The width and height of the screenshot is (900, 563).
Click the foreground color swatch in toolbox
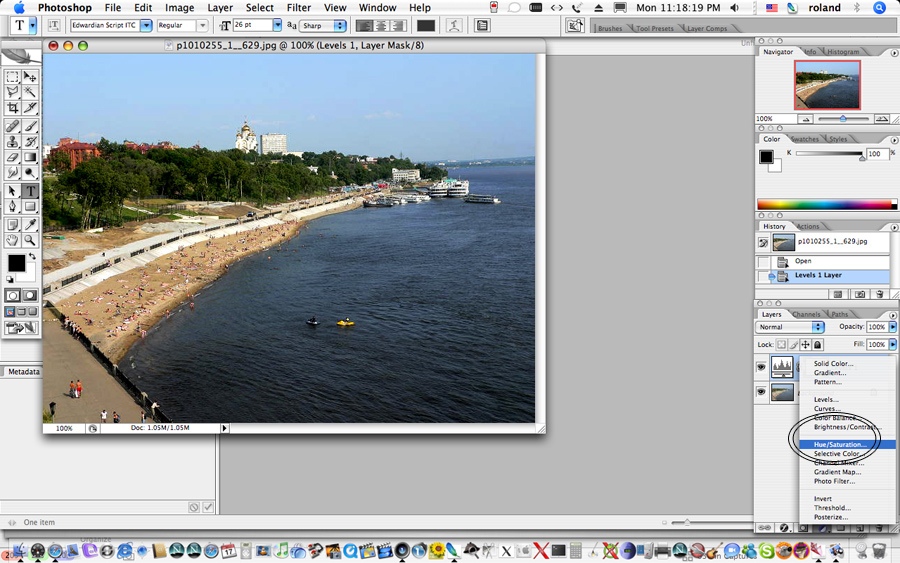click(16, 263)
